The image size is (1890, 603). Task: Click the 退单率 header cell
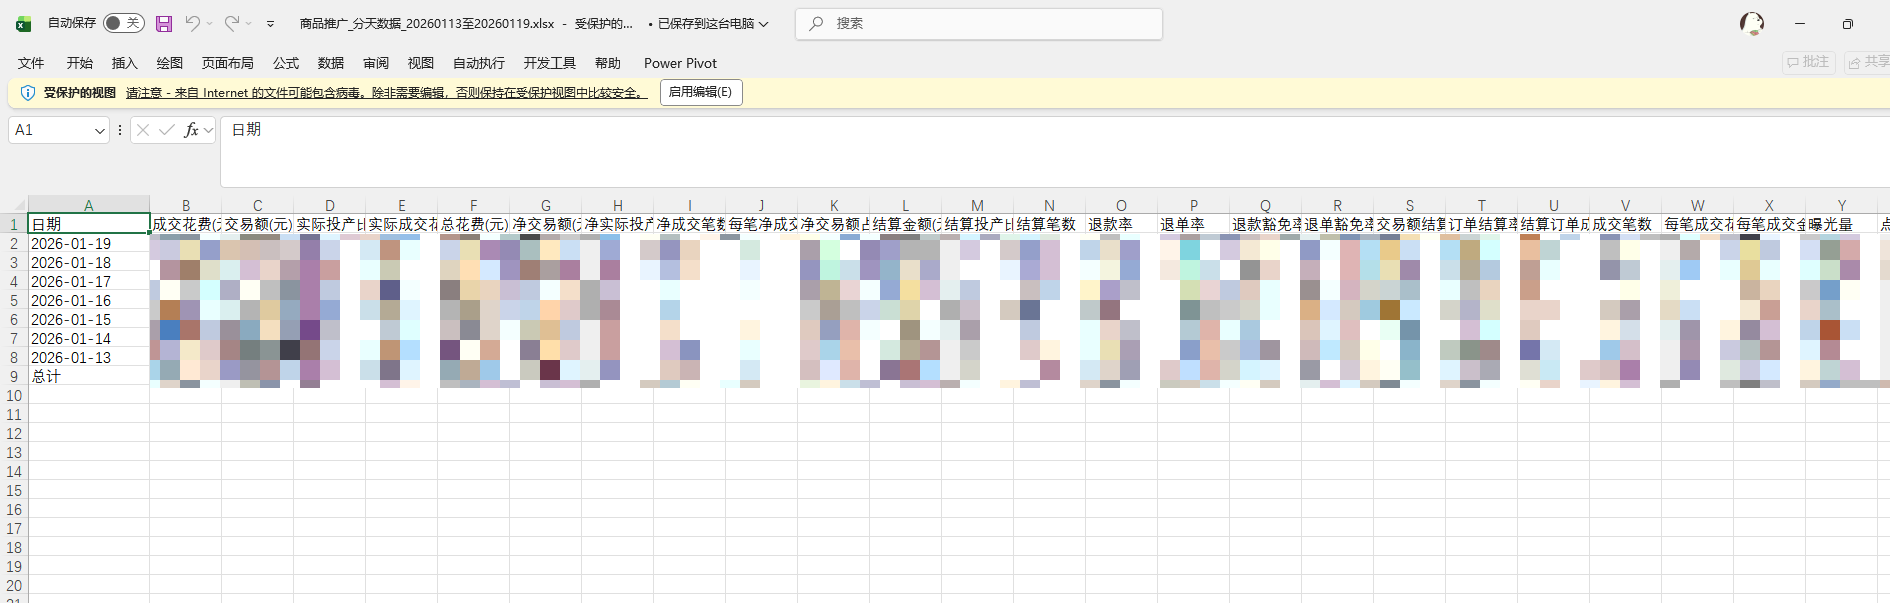pyautogui.click(x=1193, y=224)
